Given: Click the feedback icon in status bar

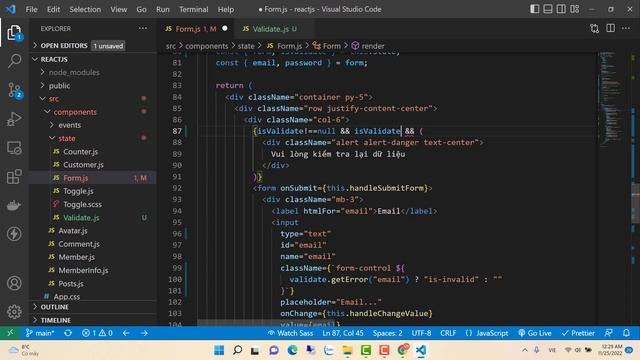Looking at the screenshot, I should pyautogui.click(x=609, y=333).
